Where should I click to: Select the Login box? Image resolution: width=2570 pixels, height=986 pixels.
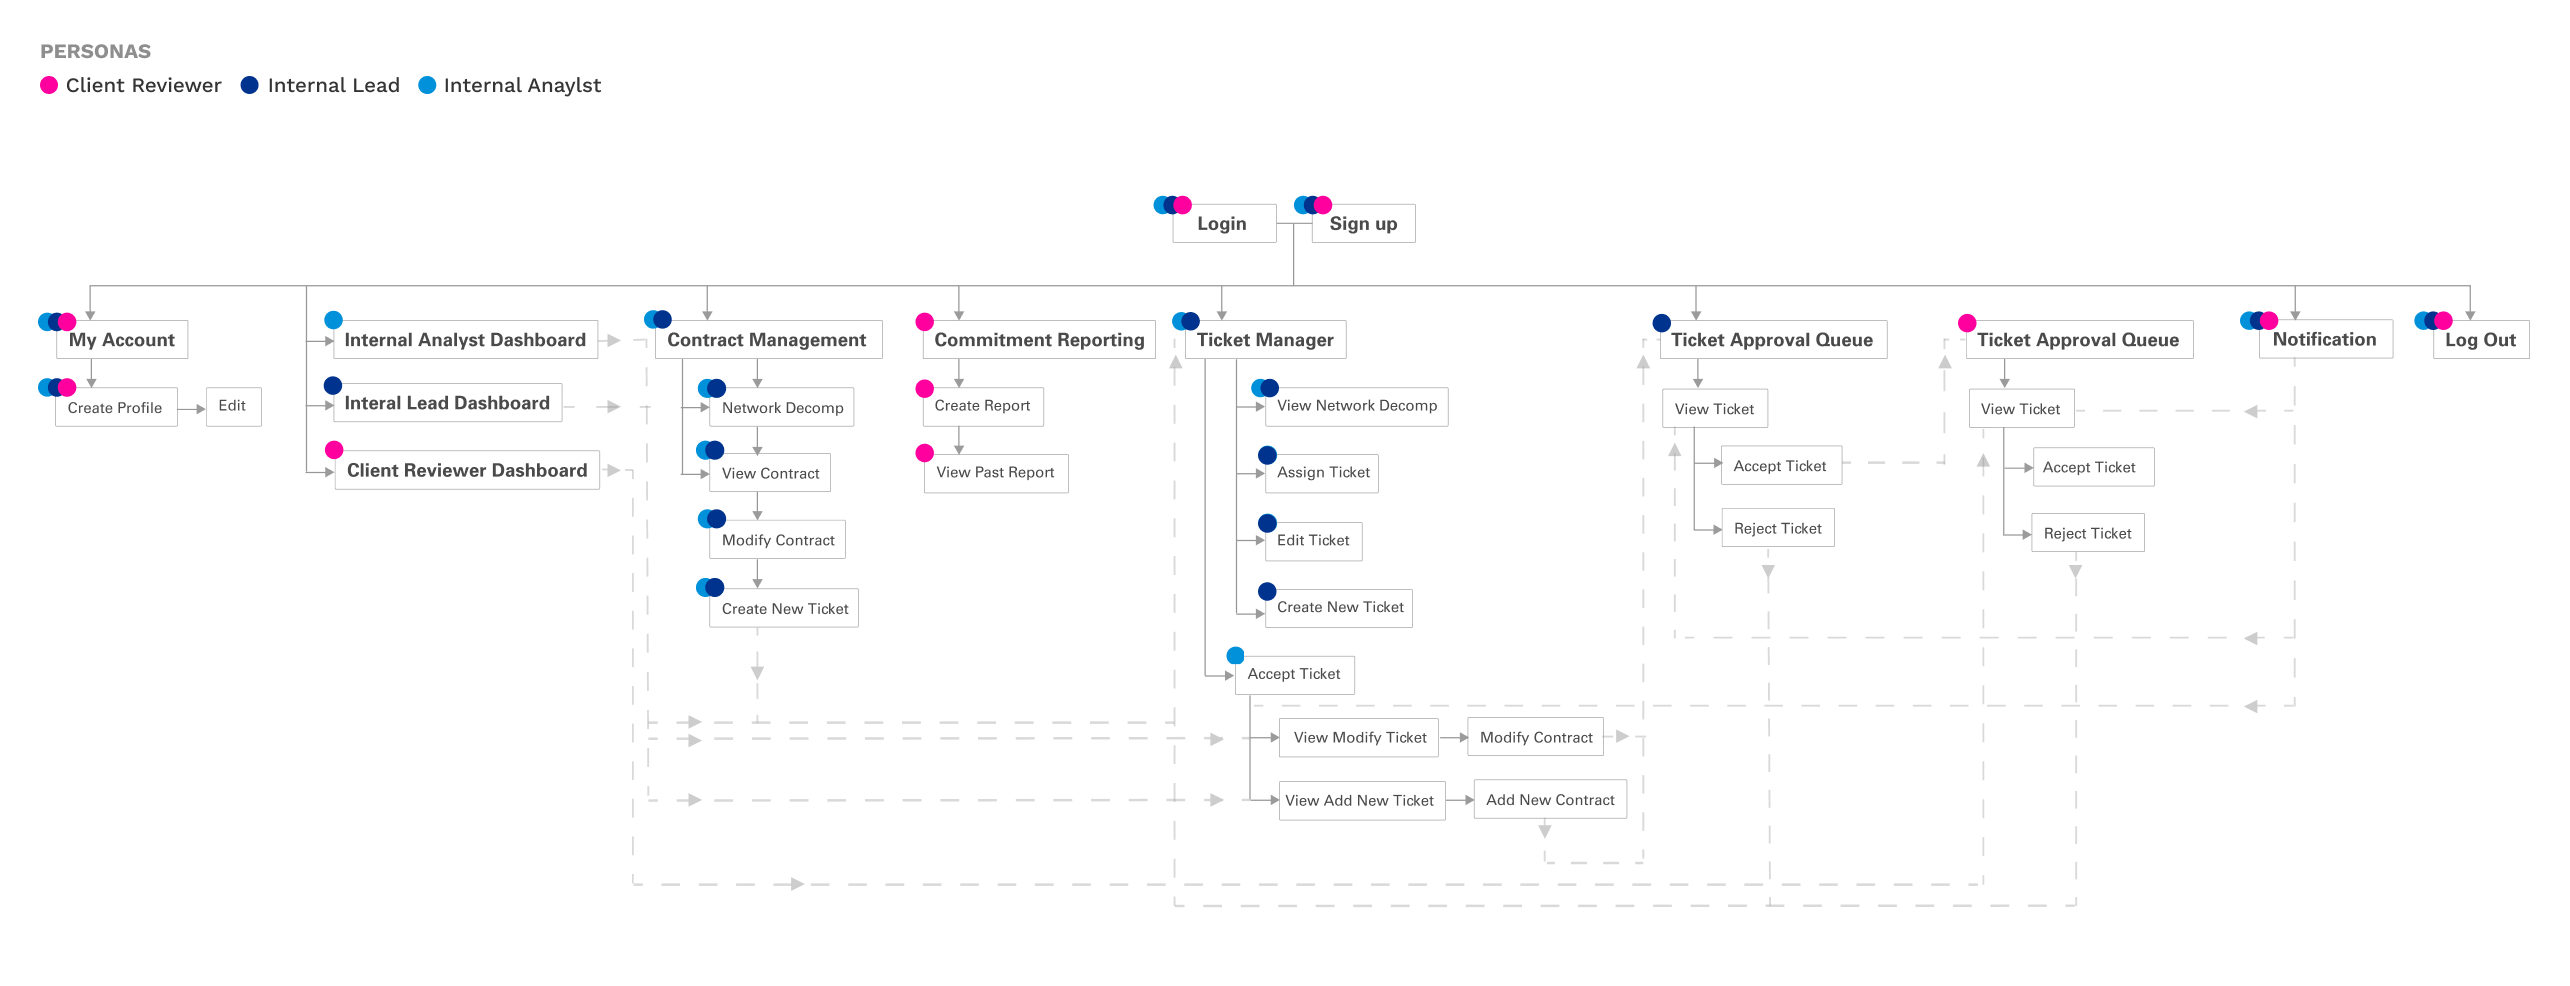(x=1224, y=223)
